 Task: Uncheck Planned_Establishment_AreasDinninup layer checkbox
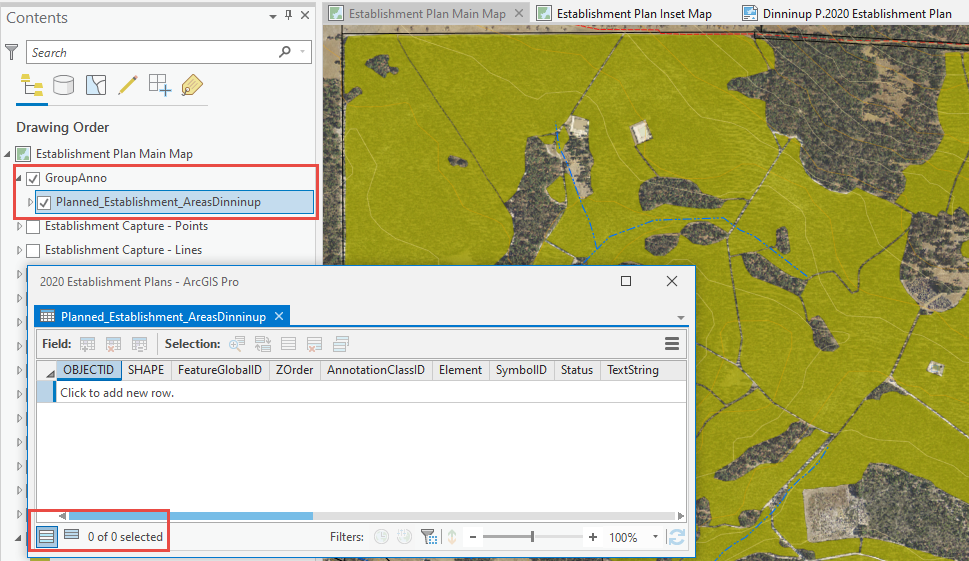[44, 203]
